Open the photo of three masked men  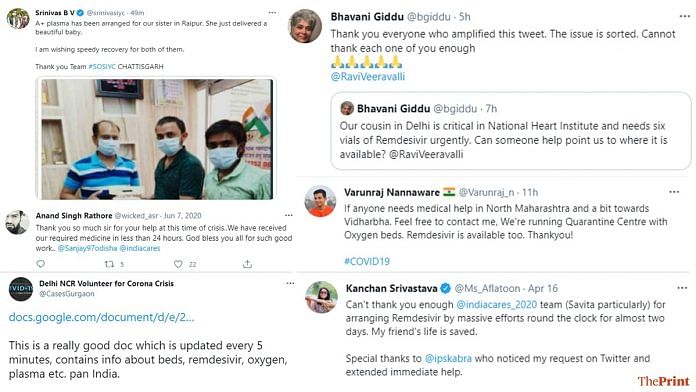click(156, 138)
